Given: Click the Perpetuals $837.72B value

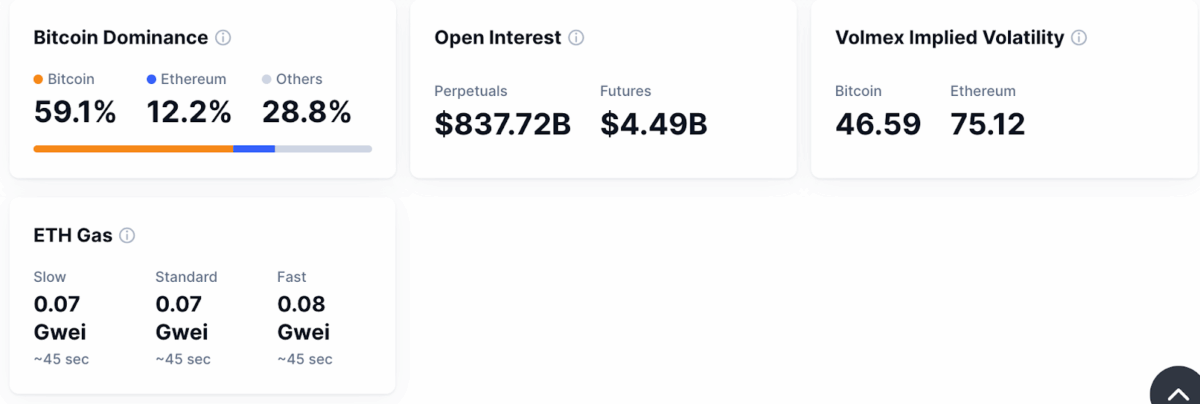Looking at the screenshot, I should (x=502, y=124).
